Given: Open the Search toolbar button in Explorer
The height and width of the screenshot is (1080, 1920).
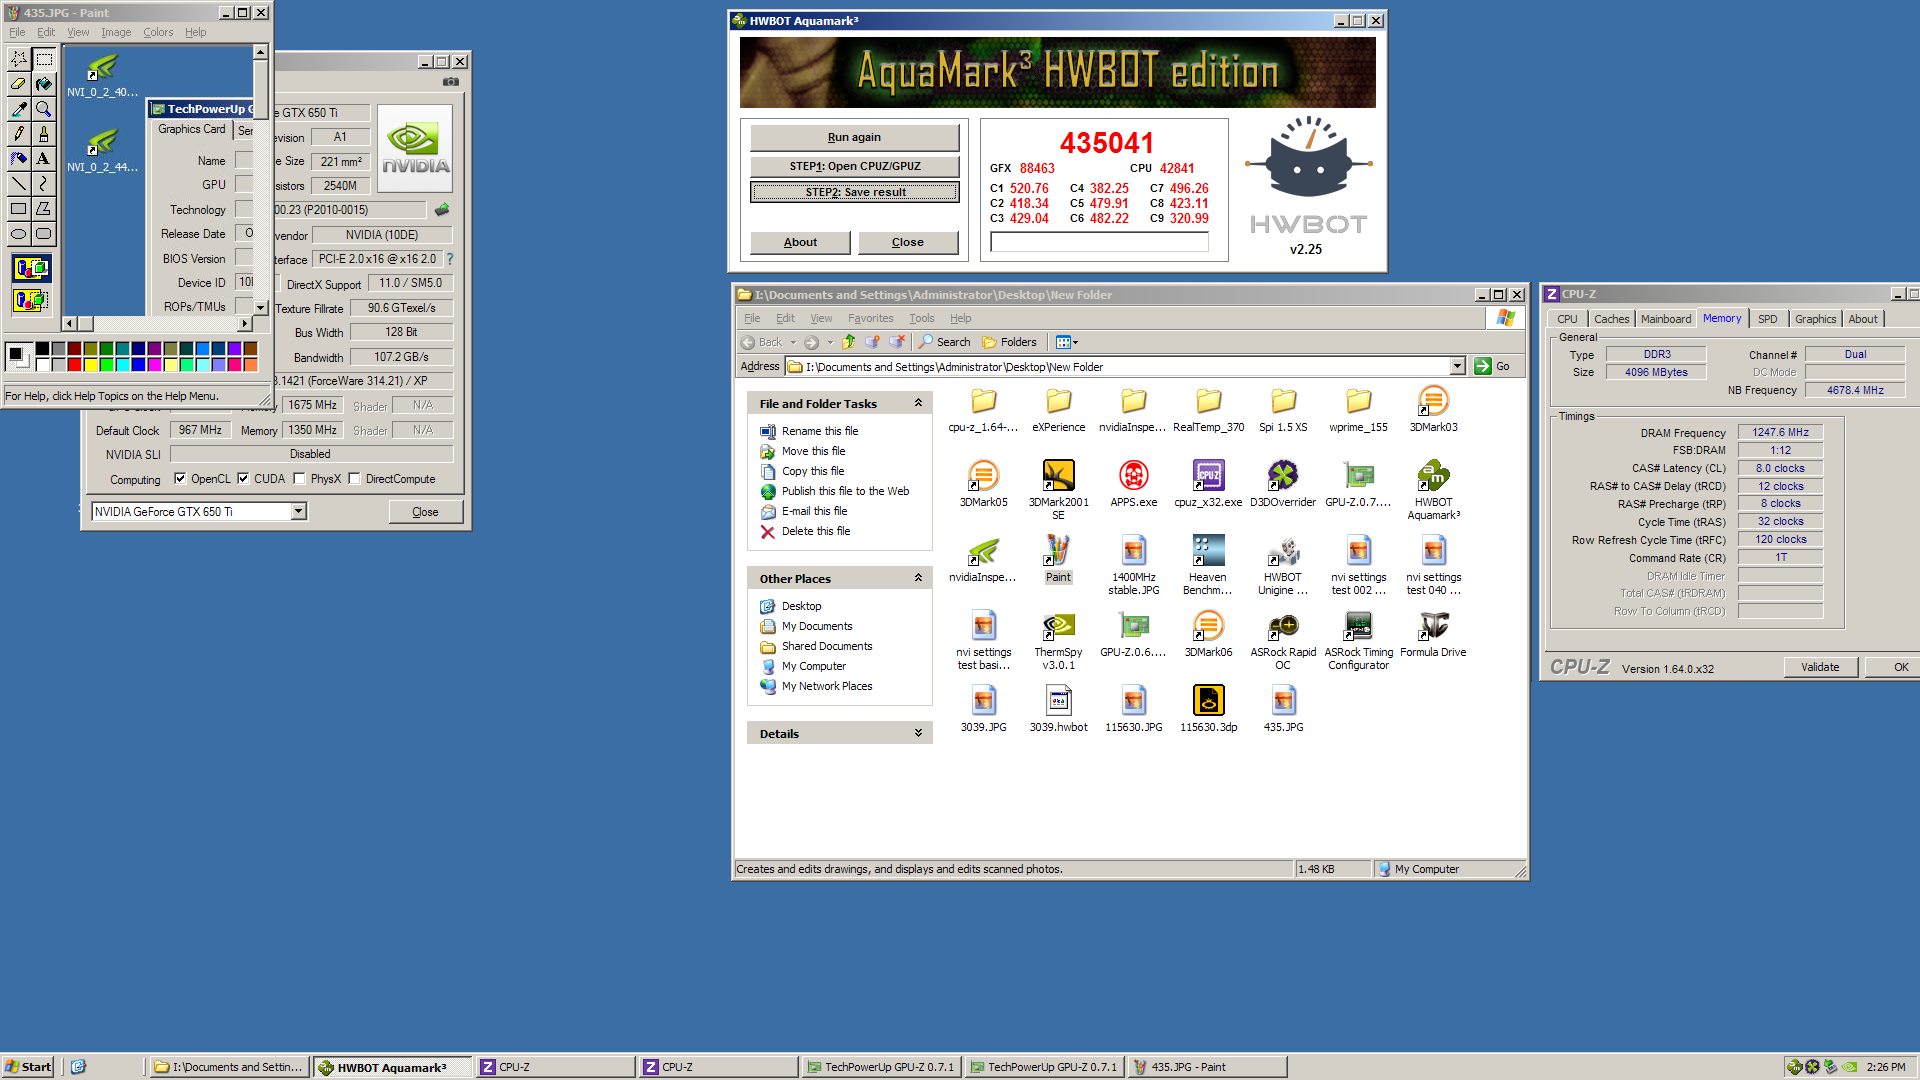Looking at the screenshot, I should tap(944, 342).
